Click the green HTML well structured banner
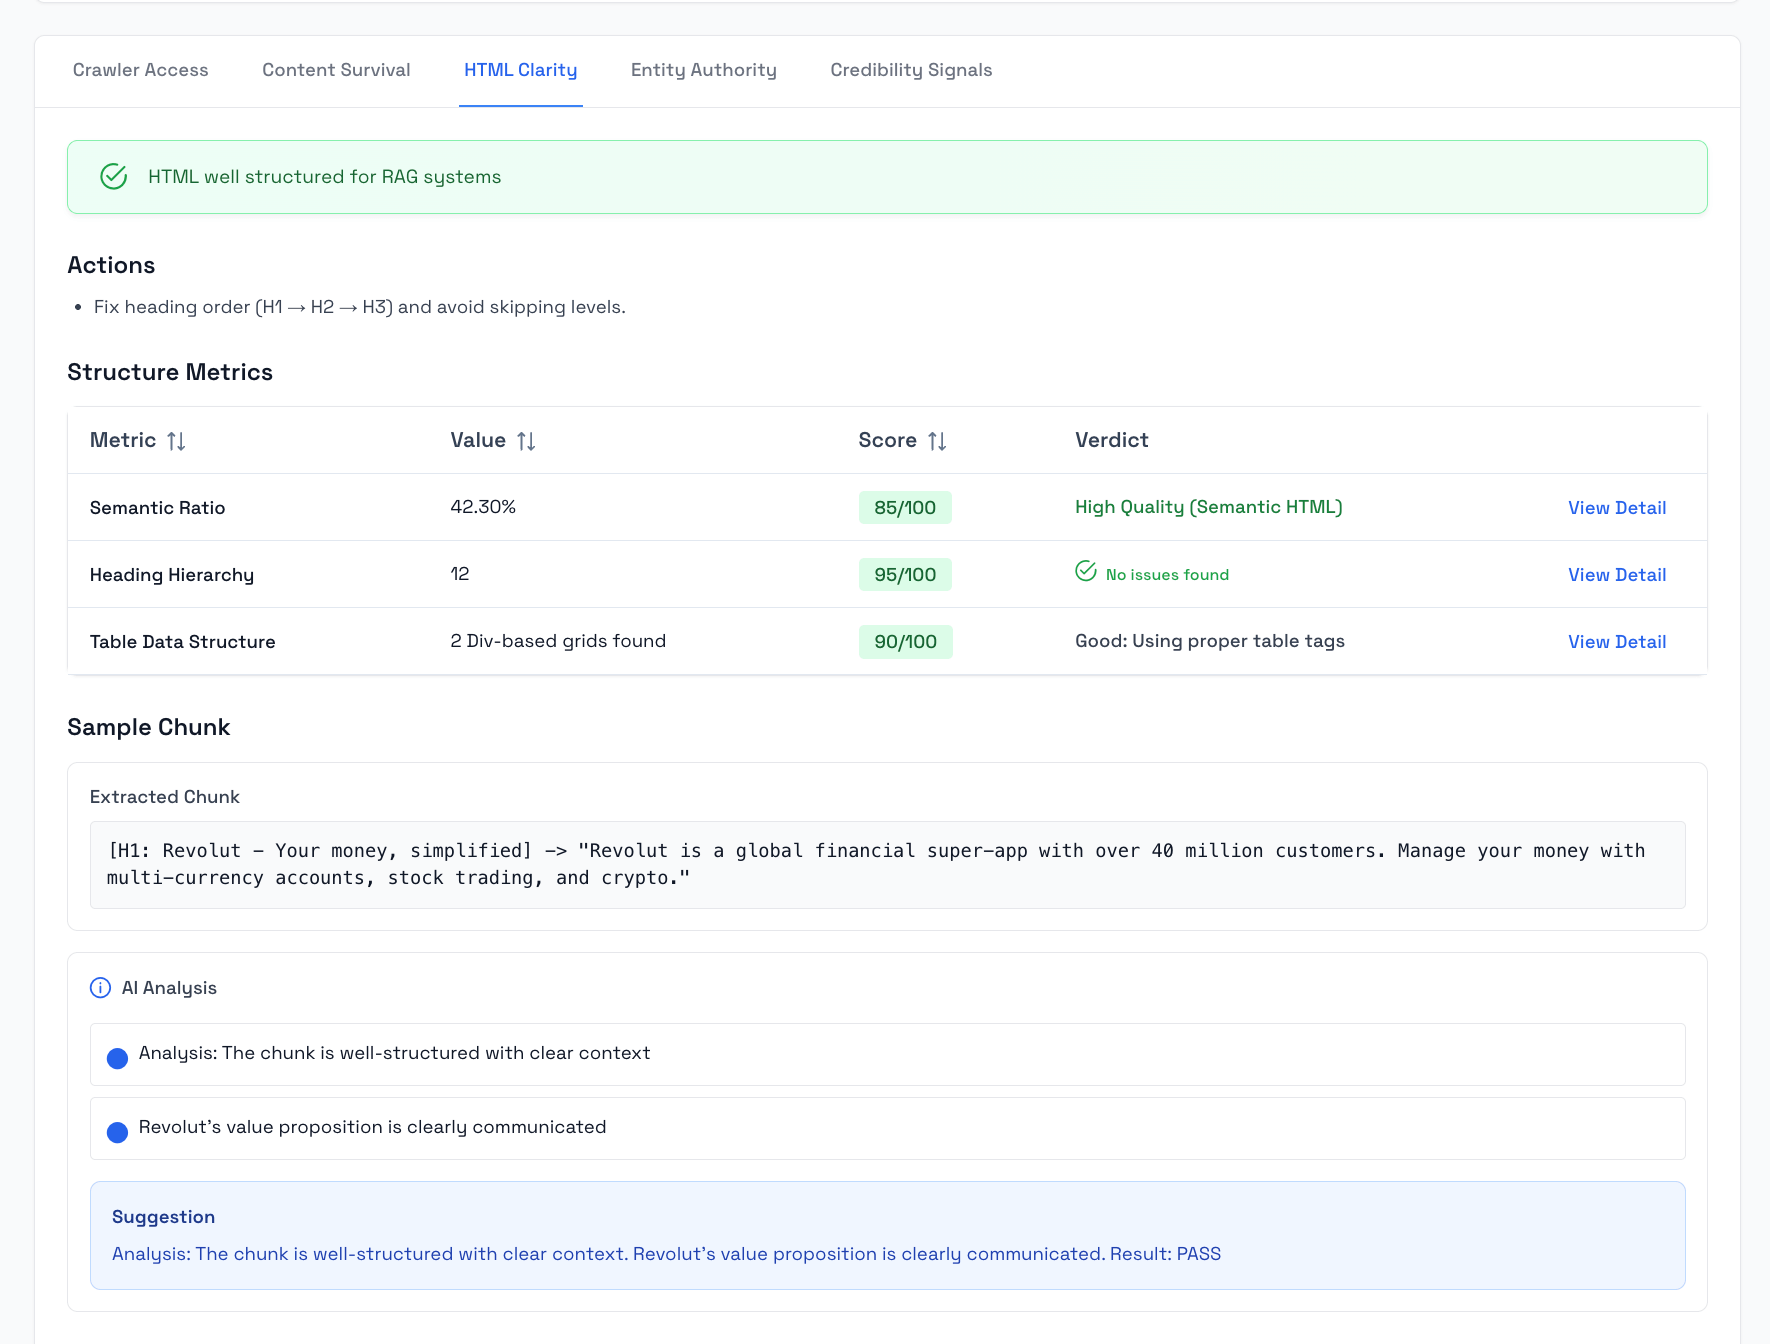Image resolution: width=1770 pixels, height=1344 pixels. (886, 176)
